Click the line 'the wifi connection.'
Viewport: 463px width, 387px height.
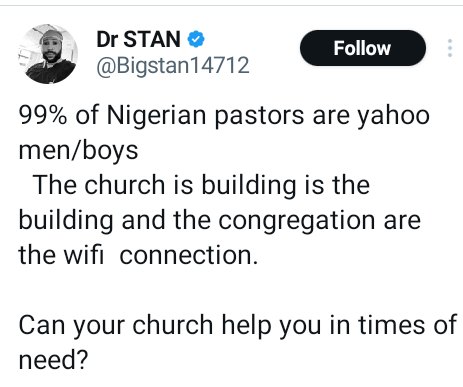coord(138,255)
